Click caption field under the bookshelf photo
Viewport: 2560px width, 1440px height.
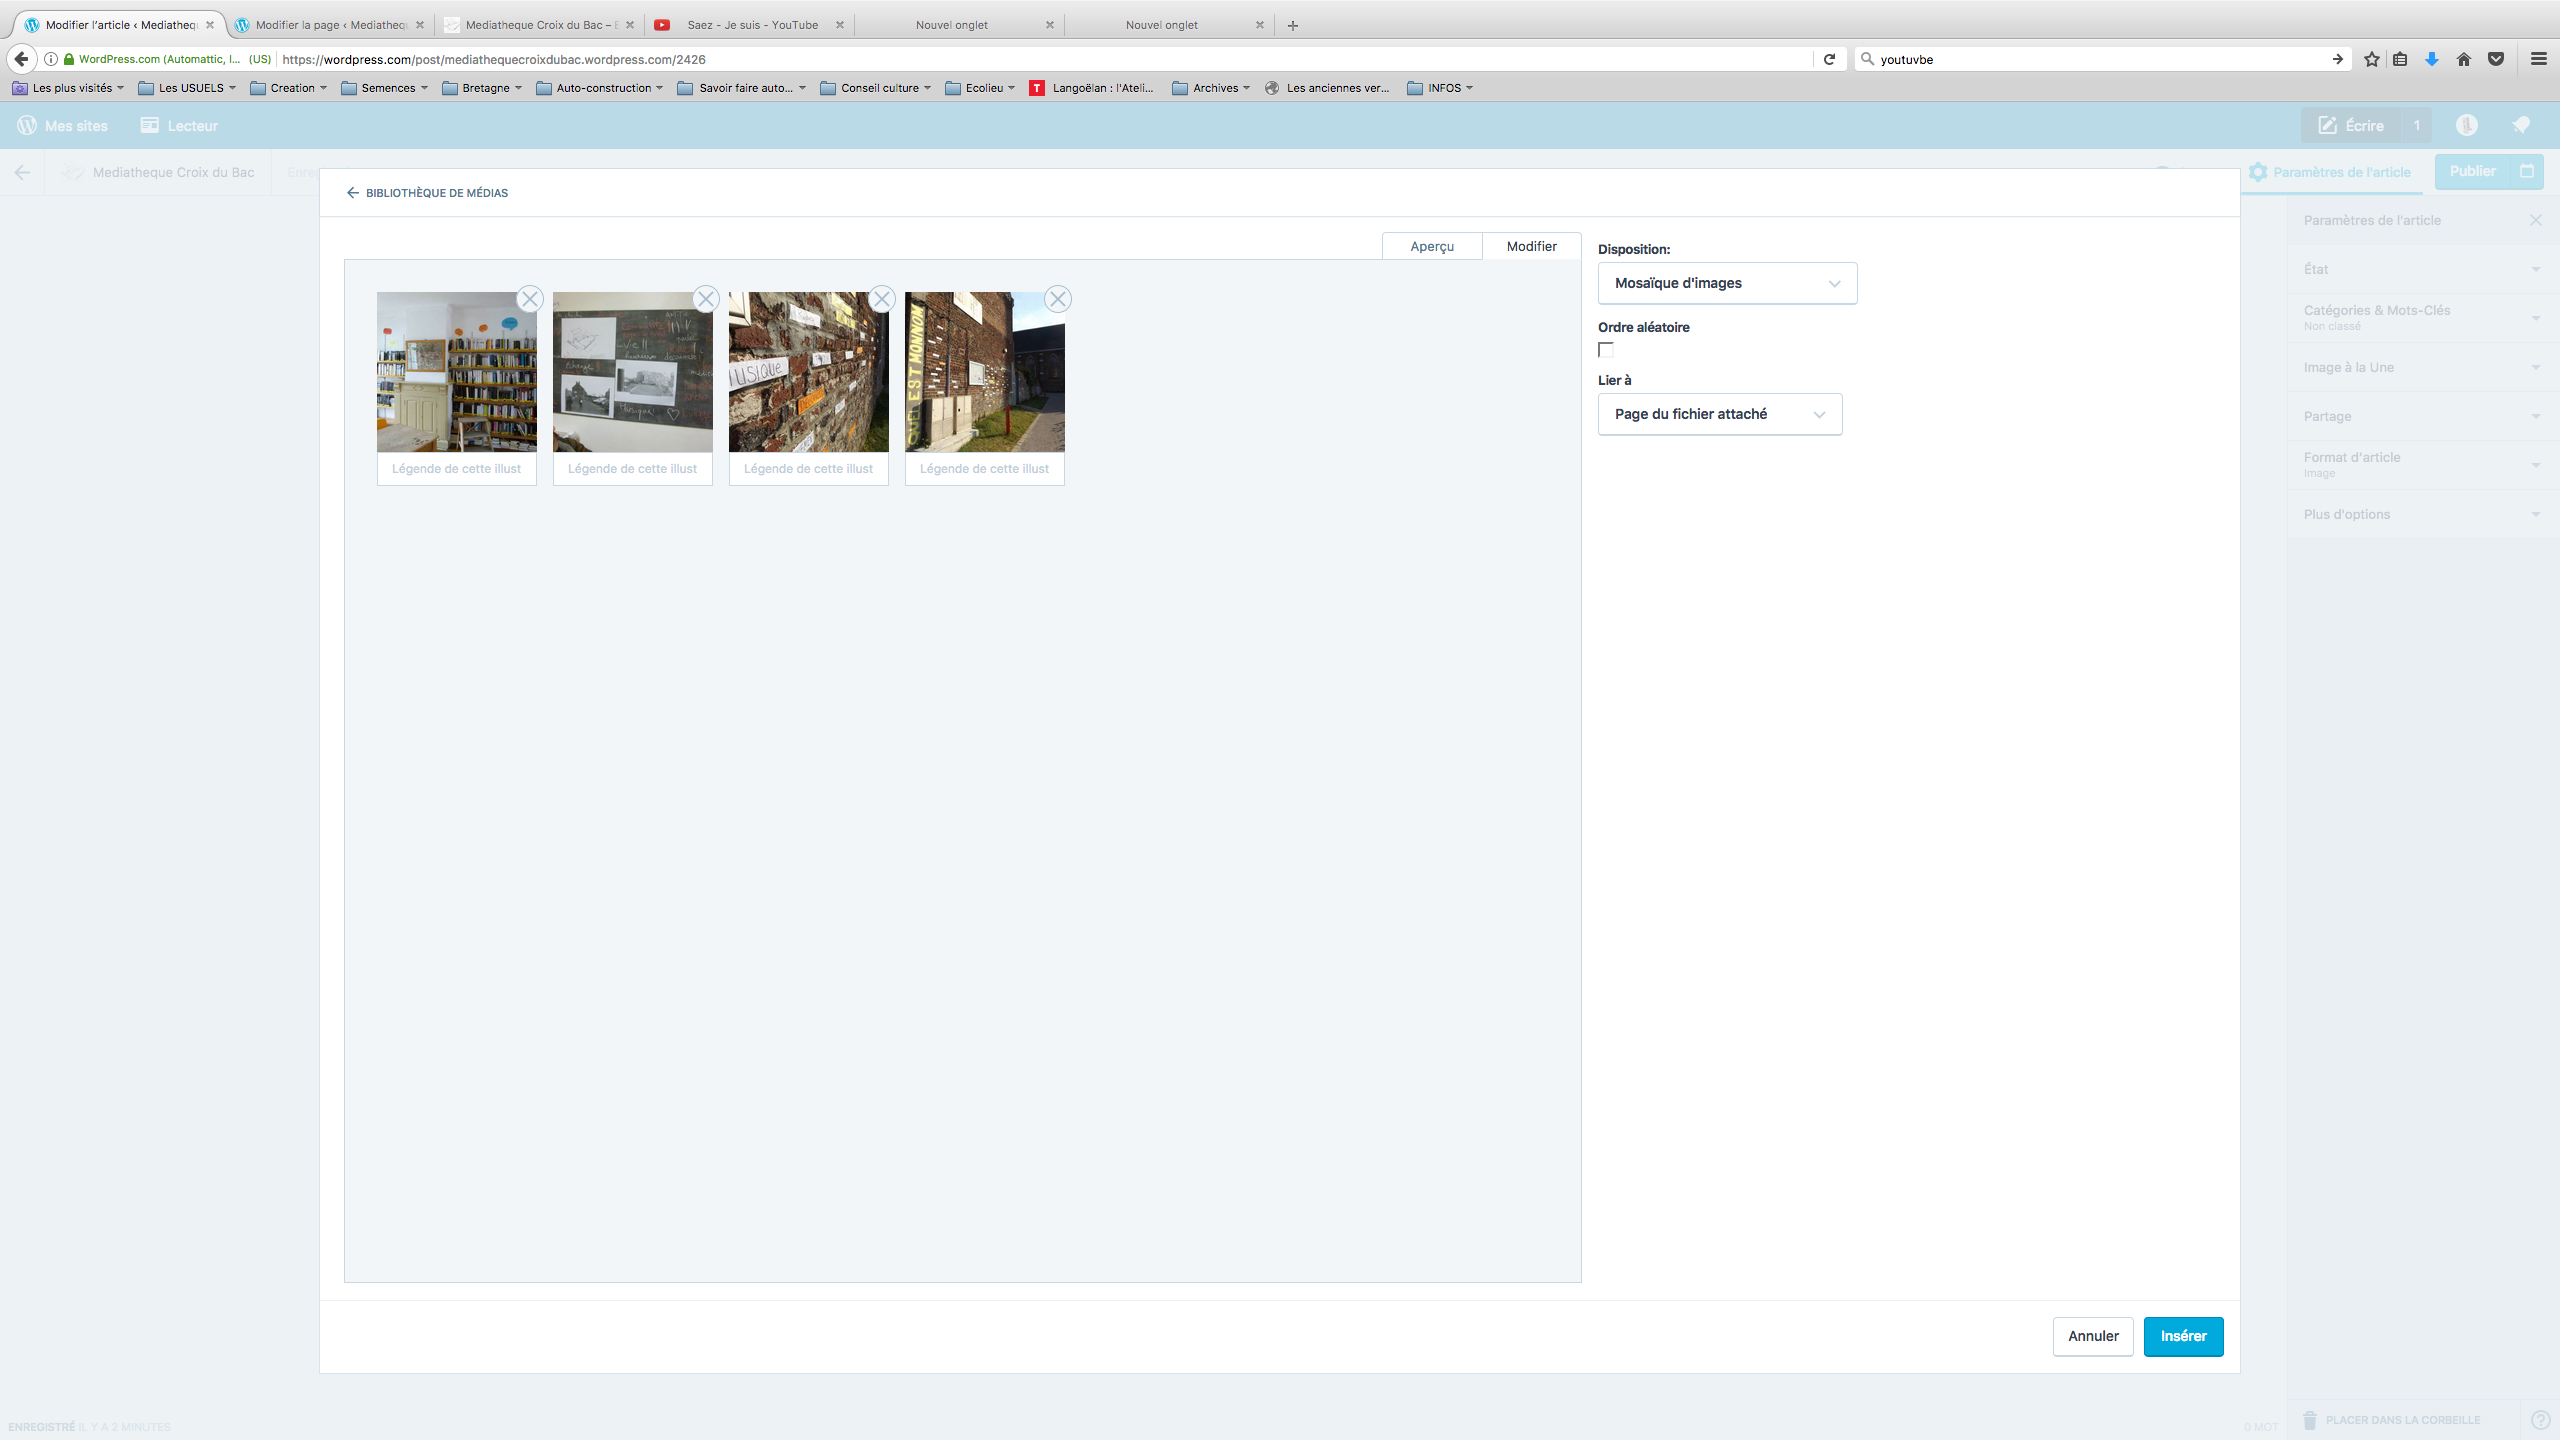click(457, 469)
